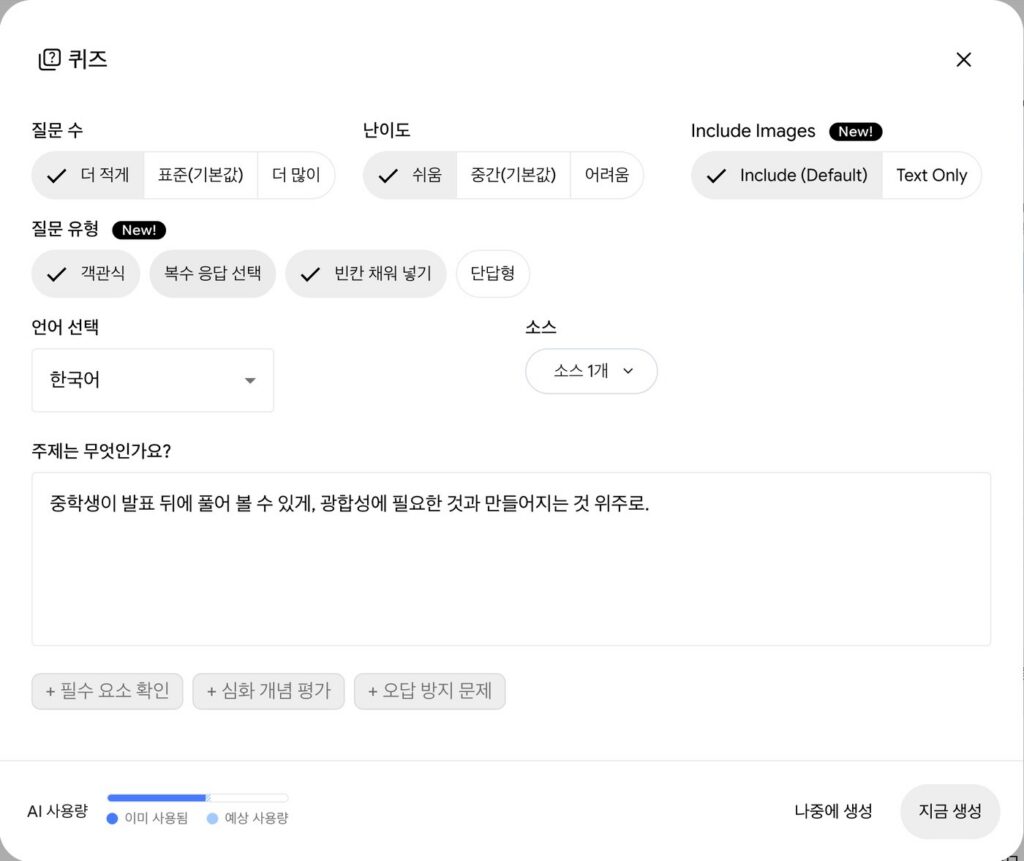Click the New! badge beside Include Images
The height and width of the screenshot is (861, 1024).
click(x=856, y=131)
